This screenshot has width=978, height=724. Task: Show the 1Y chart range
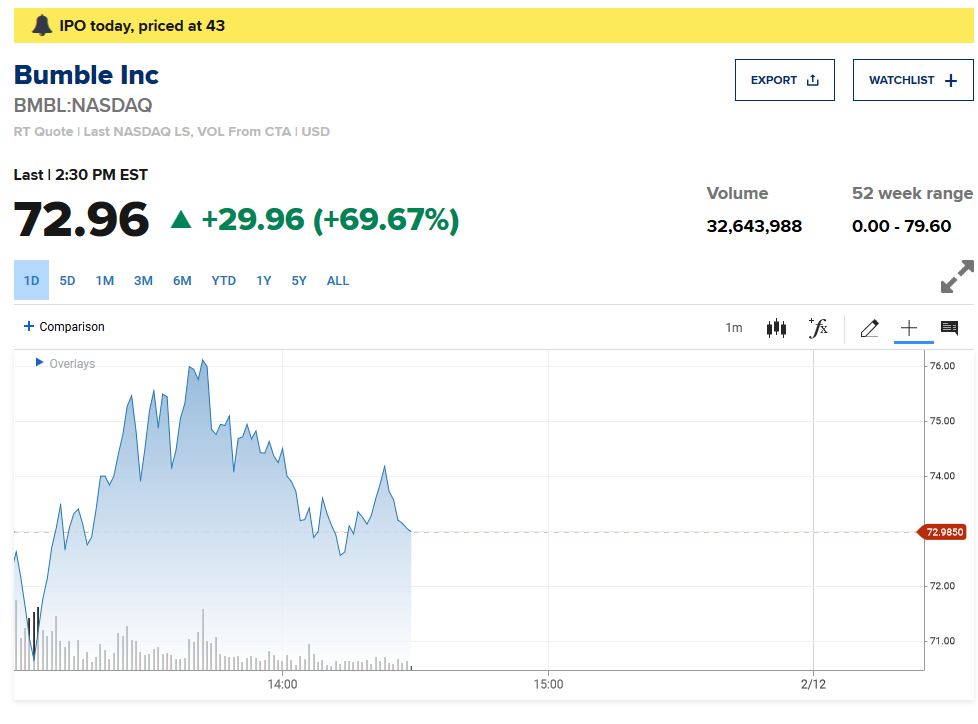[x=263, y=281]
